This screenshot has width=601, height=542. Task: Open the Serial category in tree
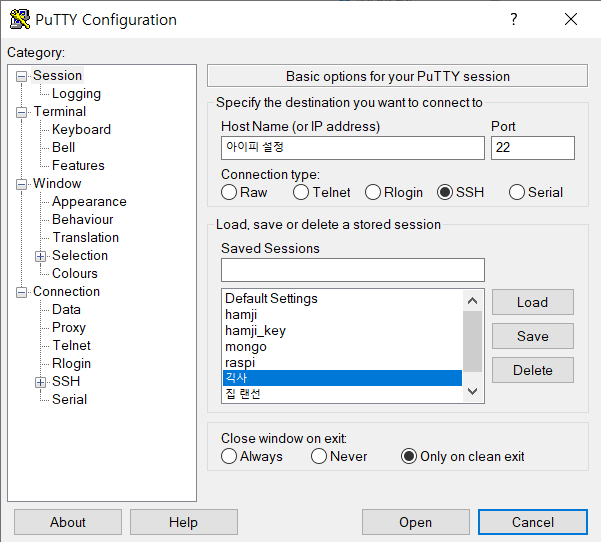click(x=70, y=400)
